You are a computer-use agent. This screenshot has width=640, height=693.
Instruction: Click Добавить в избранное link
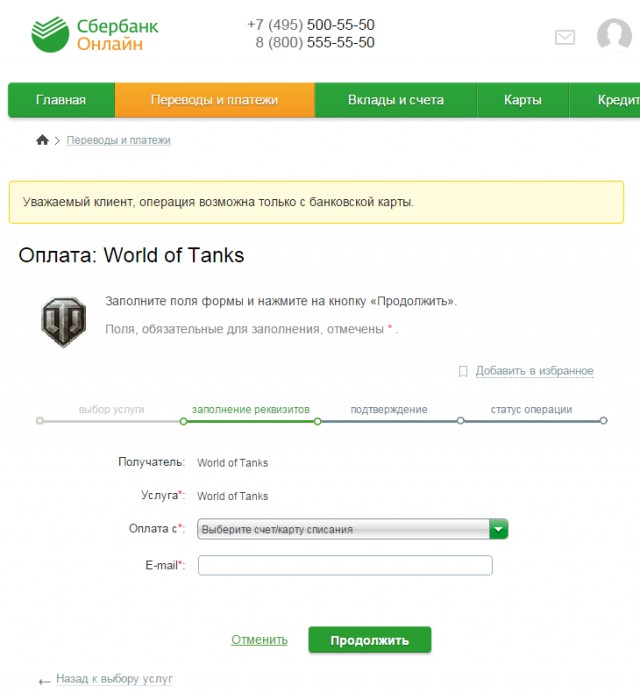[534, 371]
